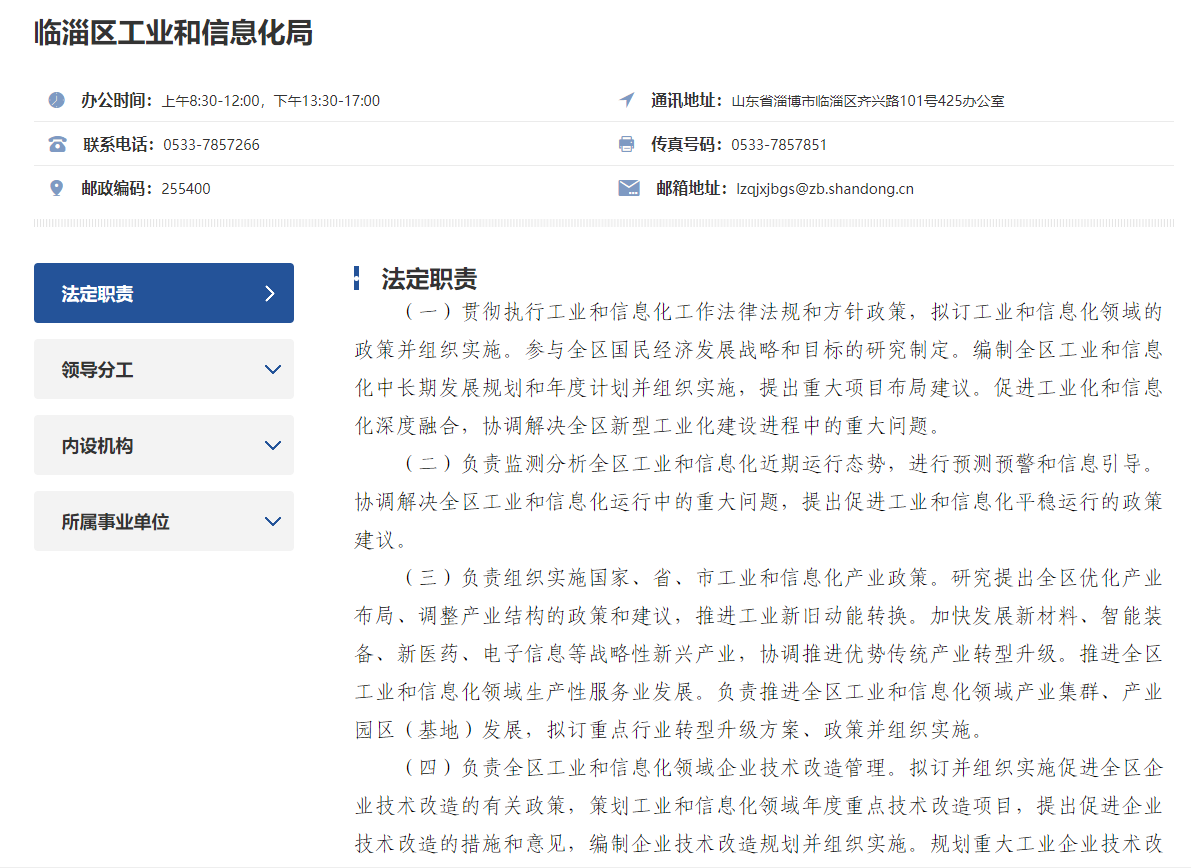The width and height of the screenshot is (1191, 868).
Task: Click the navigation arrow icon beside 通讯地址
Action: [627, 100]
